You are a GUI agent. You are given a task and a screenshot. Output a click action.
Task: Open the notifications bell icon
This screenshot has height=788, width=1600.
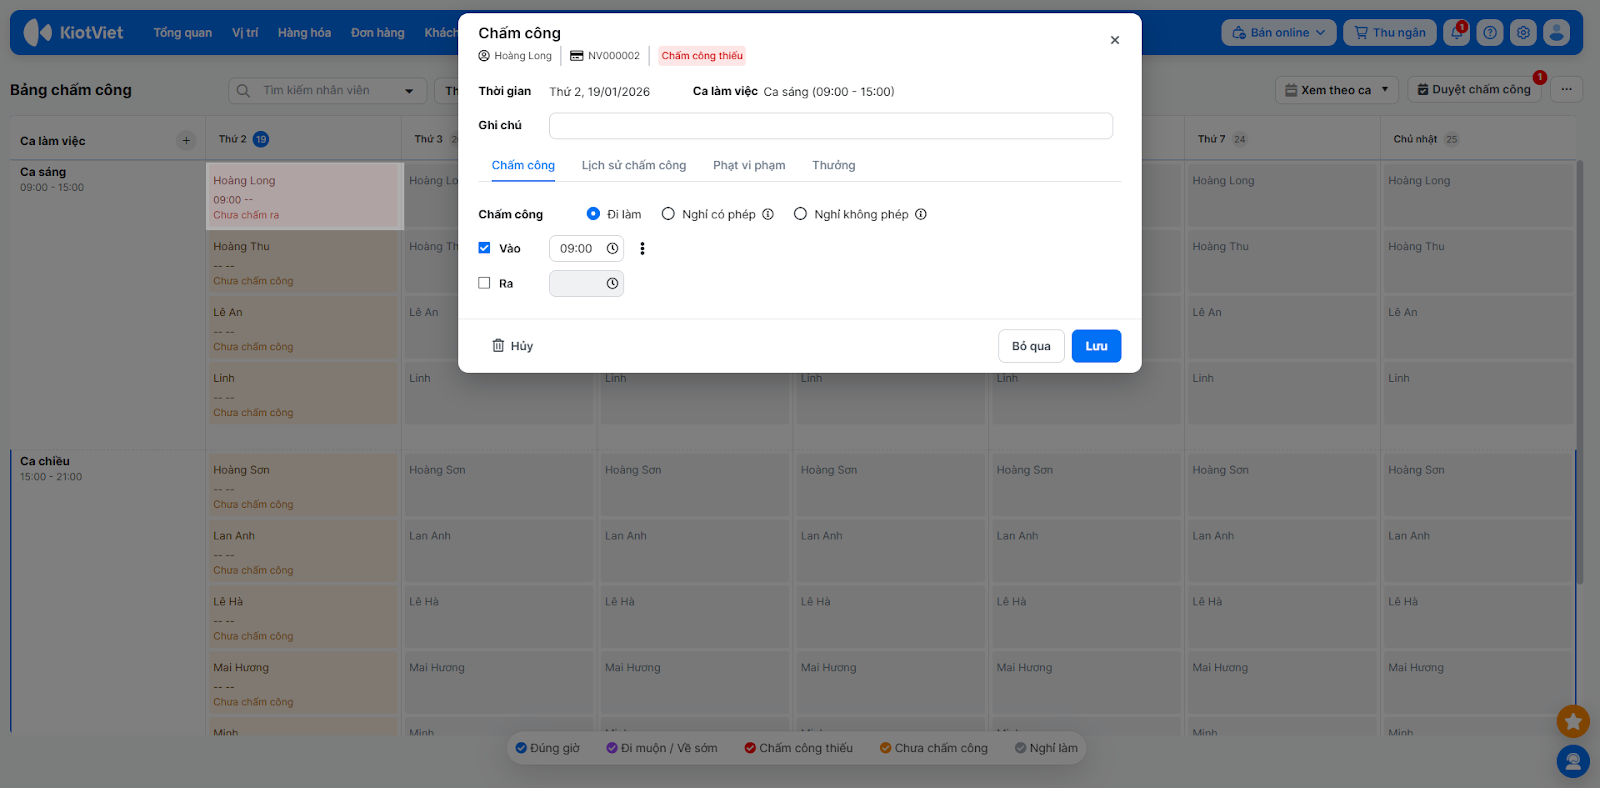pos(1457,33)
